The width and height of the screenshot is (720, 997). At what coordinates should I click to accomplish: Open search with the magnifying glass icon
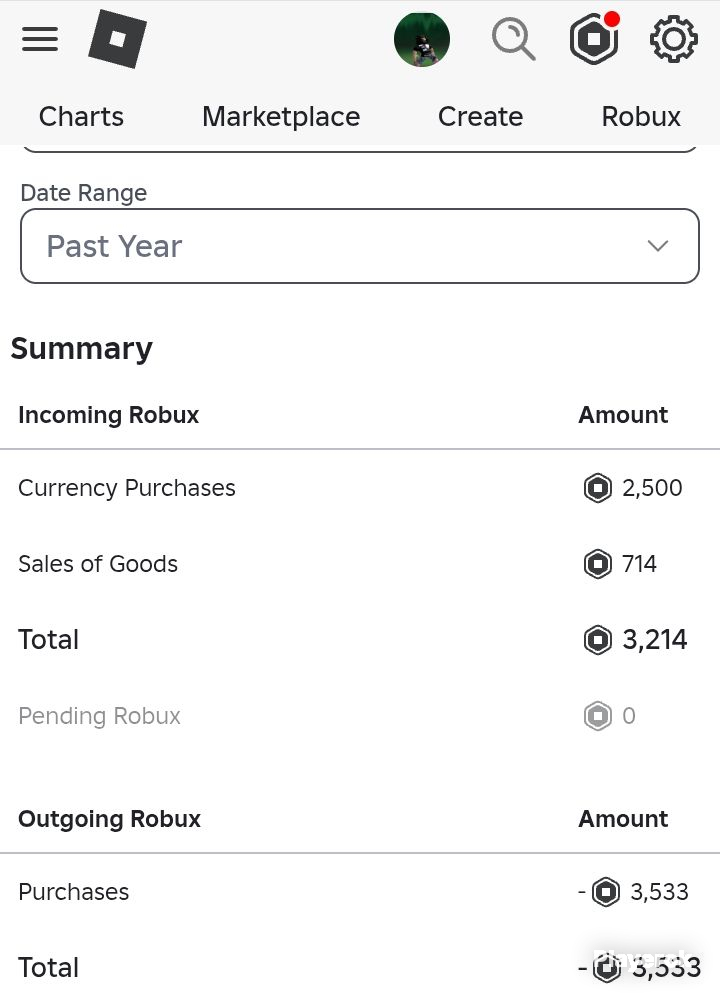coord(513,39)
